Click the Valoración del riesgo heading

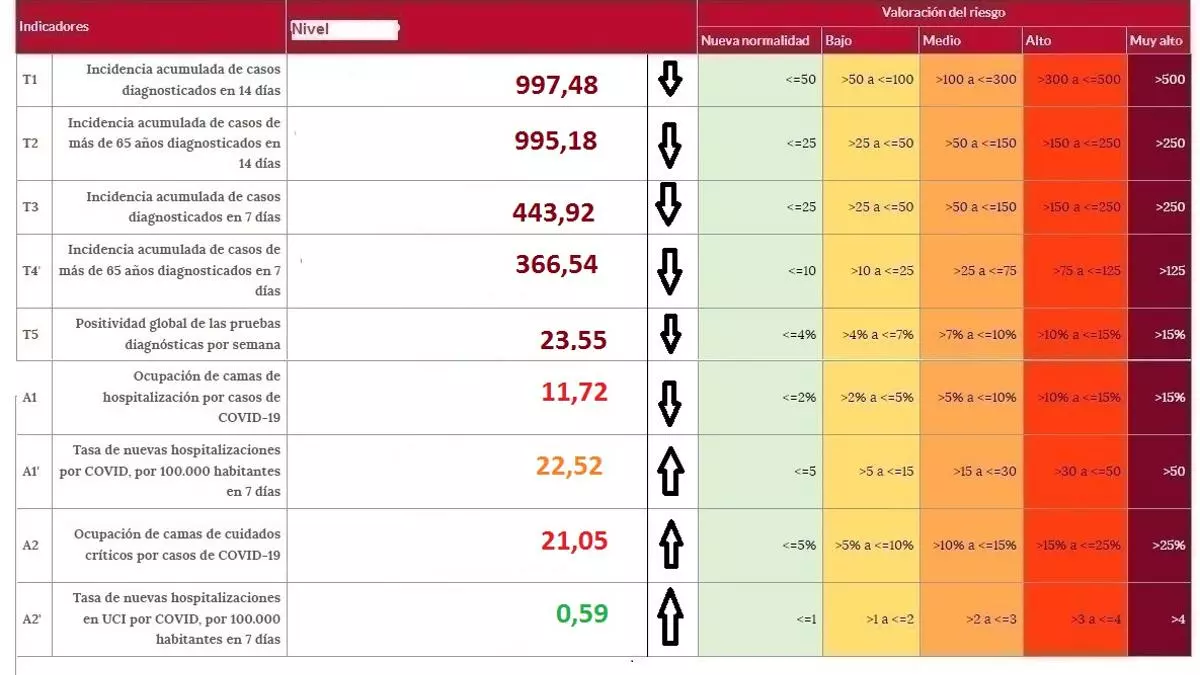tap(943, 13)
